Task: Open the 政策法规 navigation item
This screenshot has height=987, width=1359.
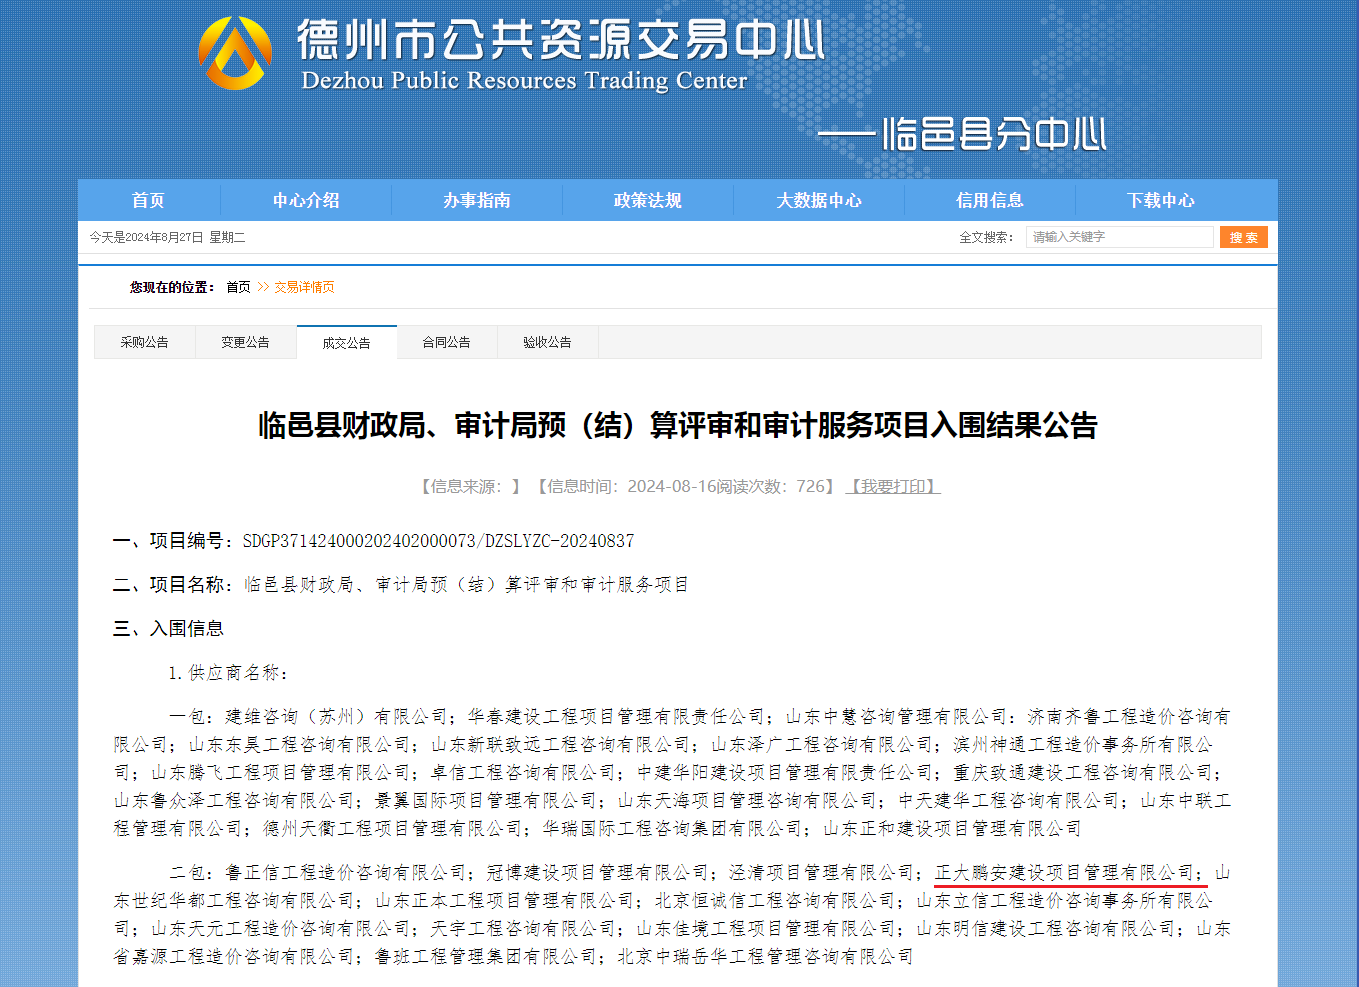Action: [x=648, y=200]
